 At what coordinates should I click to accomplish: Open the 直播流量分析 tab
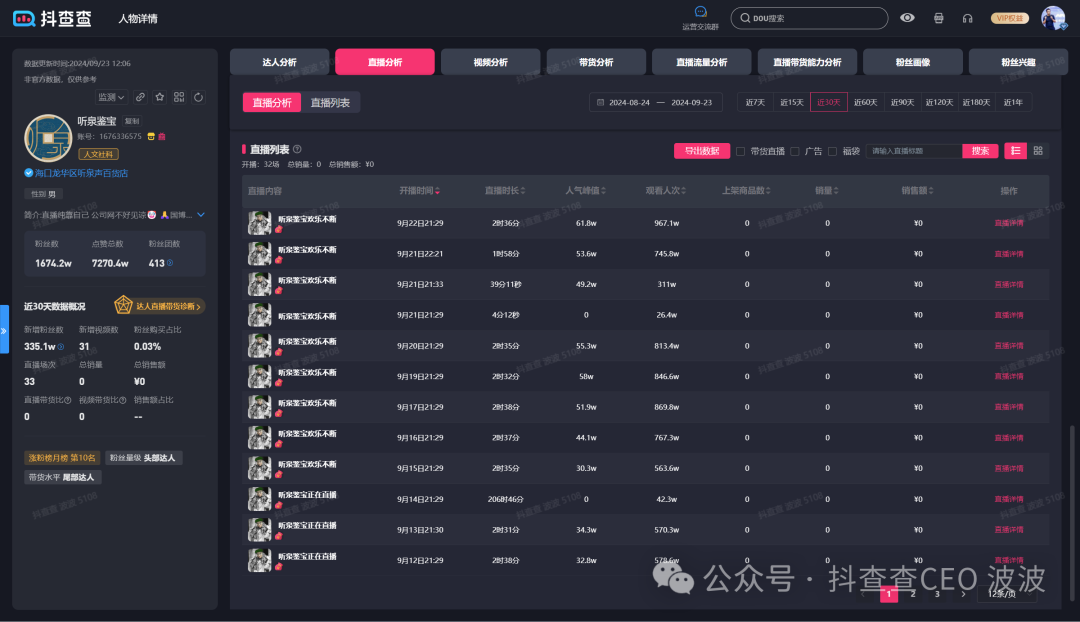702,62
